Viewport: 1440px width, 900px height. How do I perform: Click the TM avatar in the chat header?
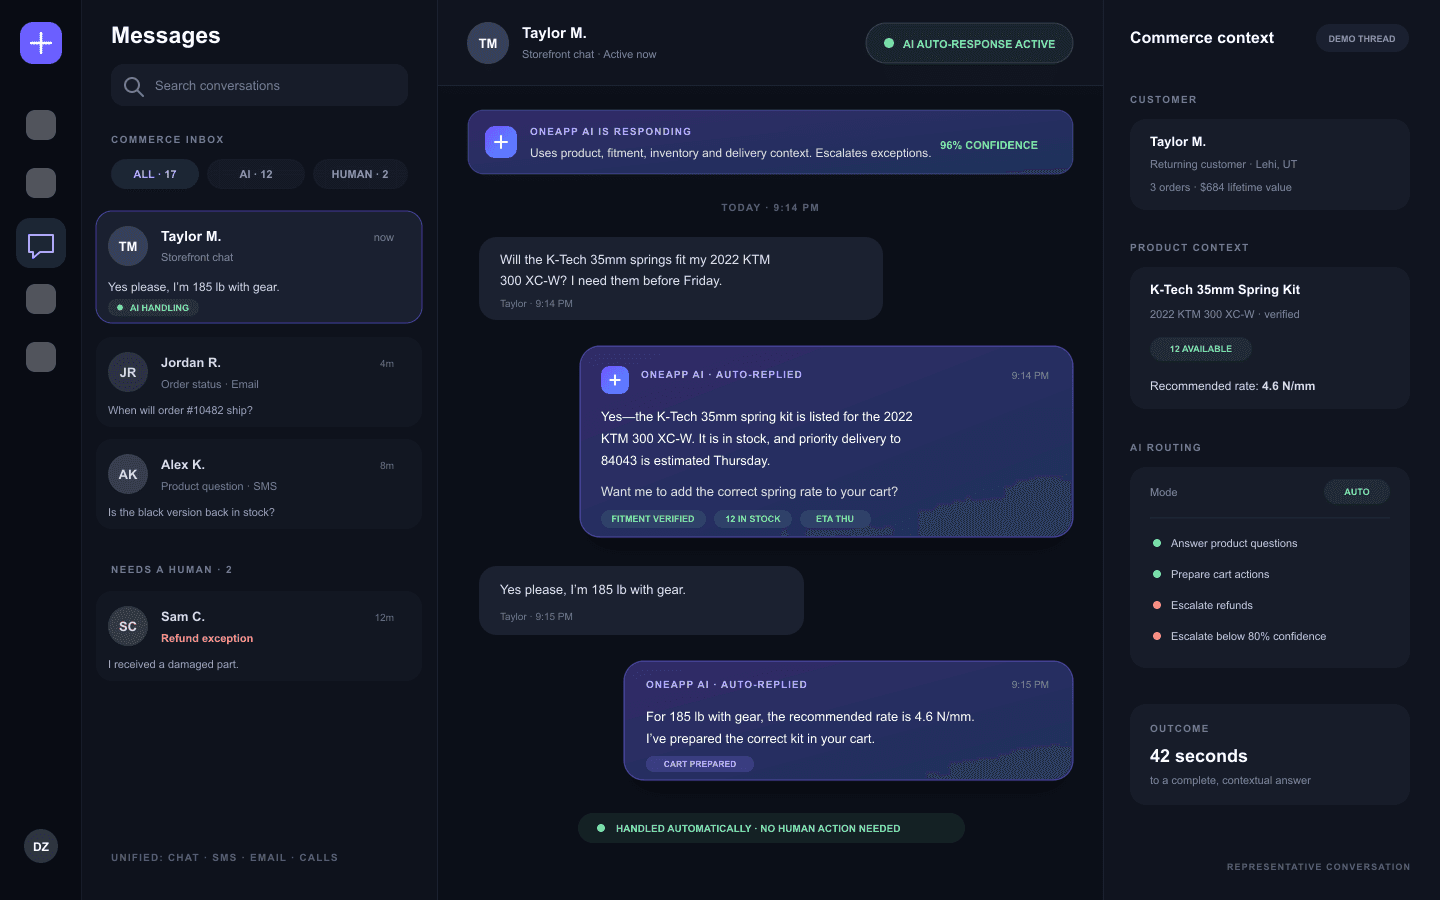click(x=488, y=43)
